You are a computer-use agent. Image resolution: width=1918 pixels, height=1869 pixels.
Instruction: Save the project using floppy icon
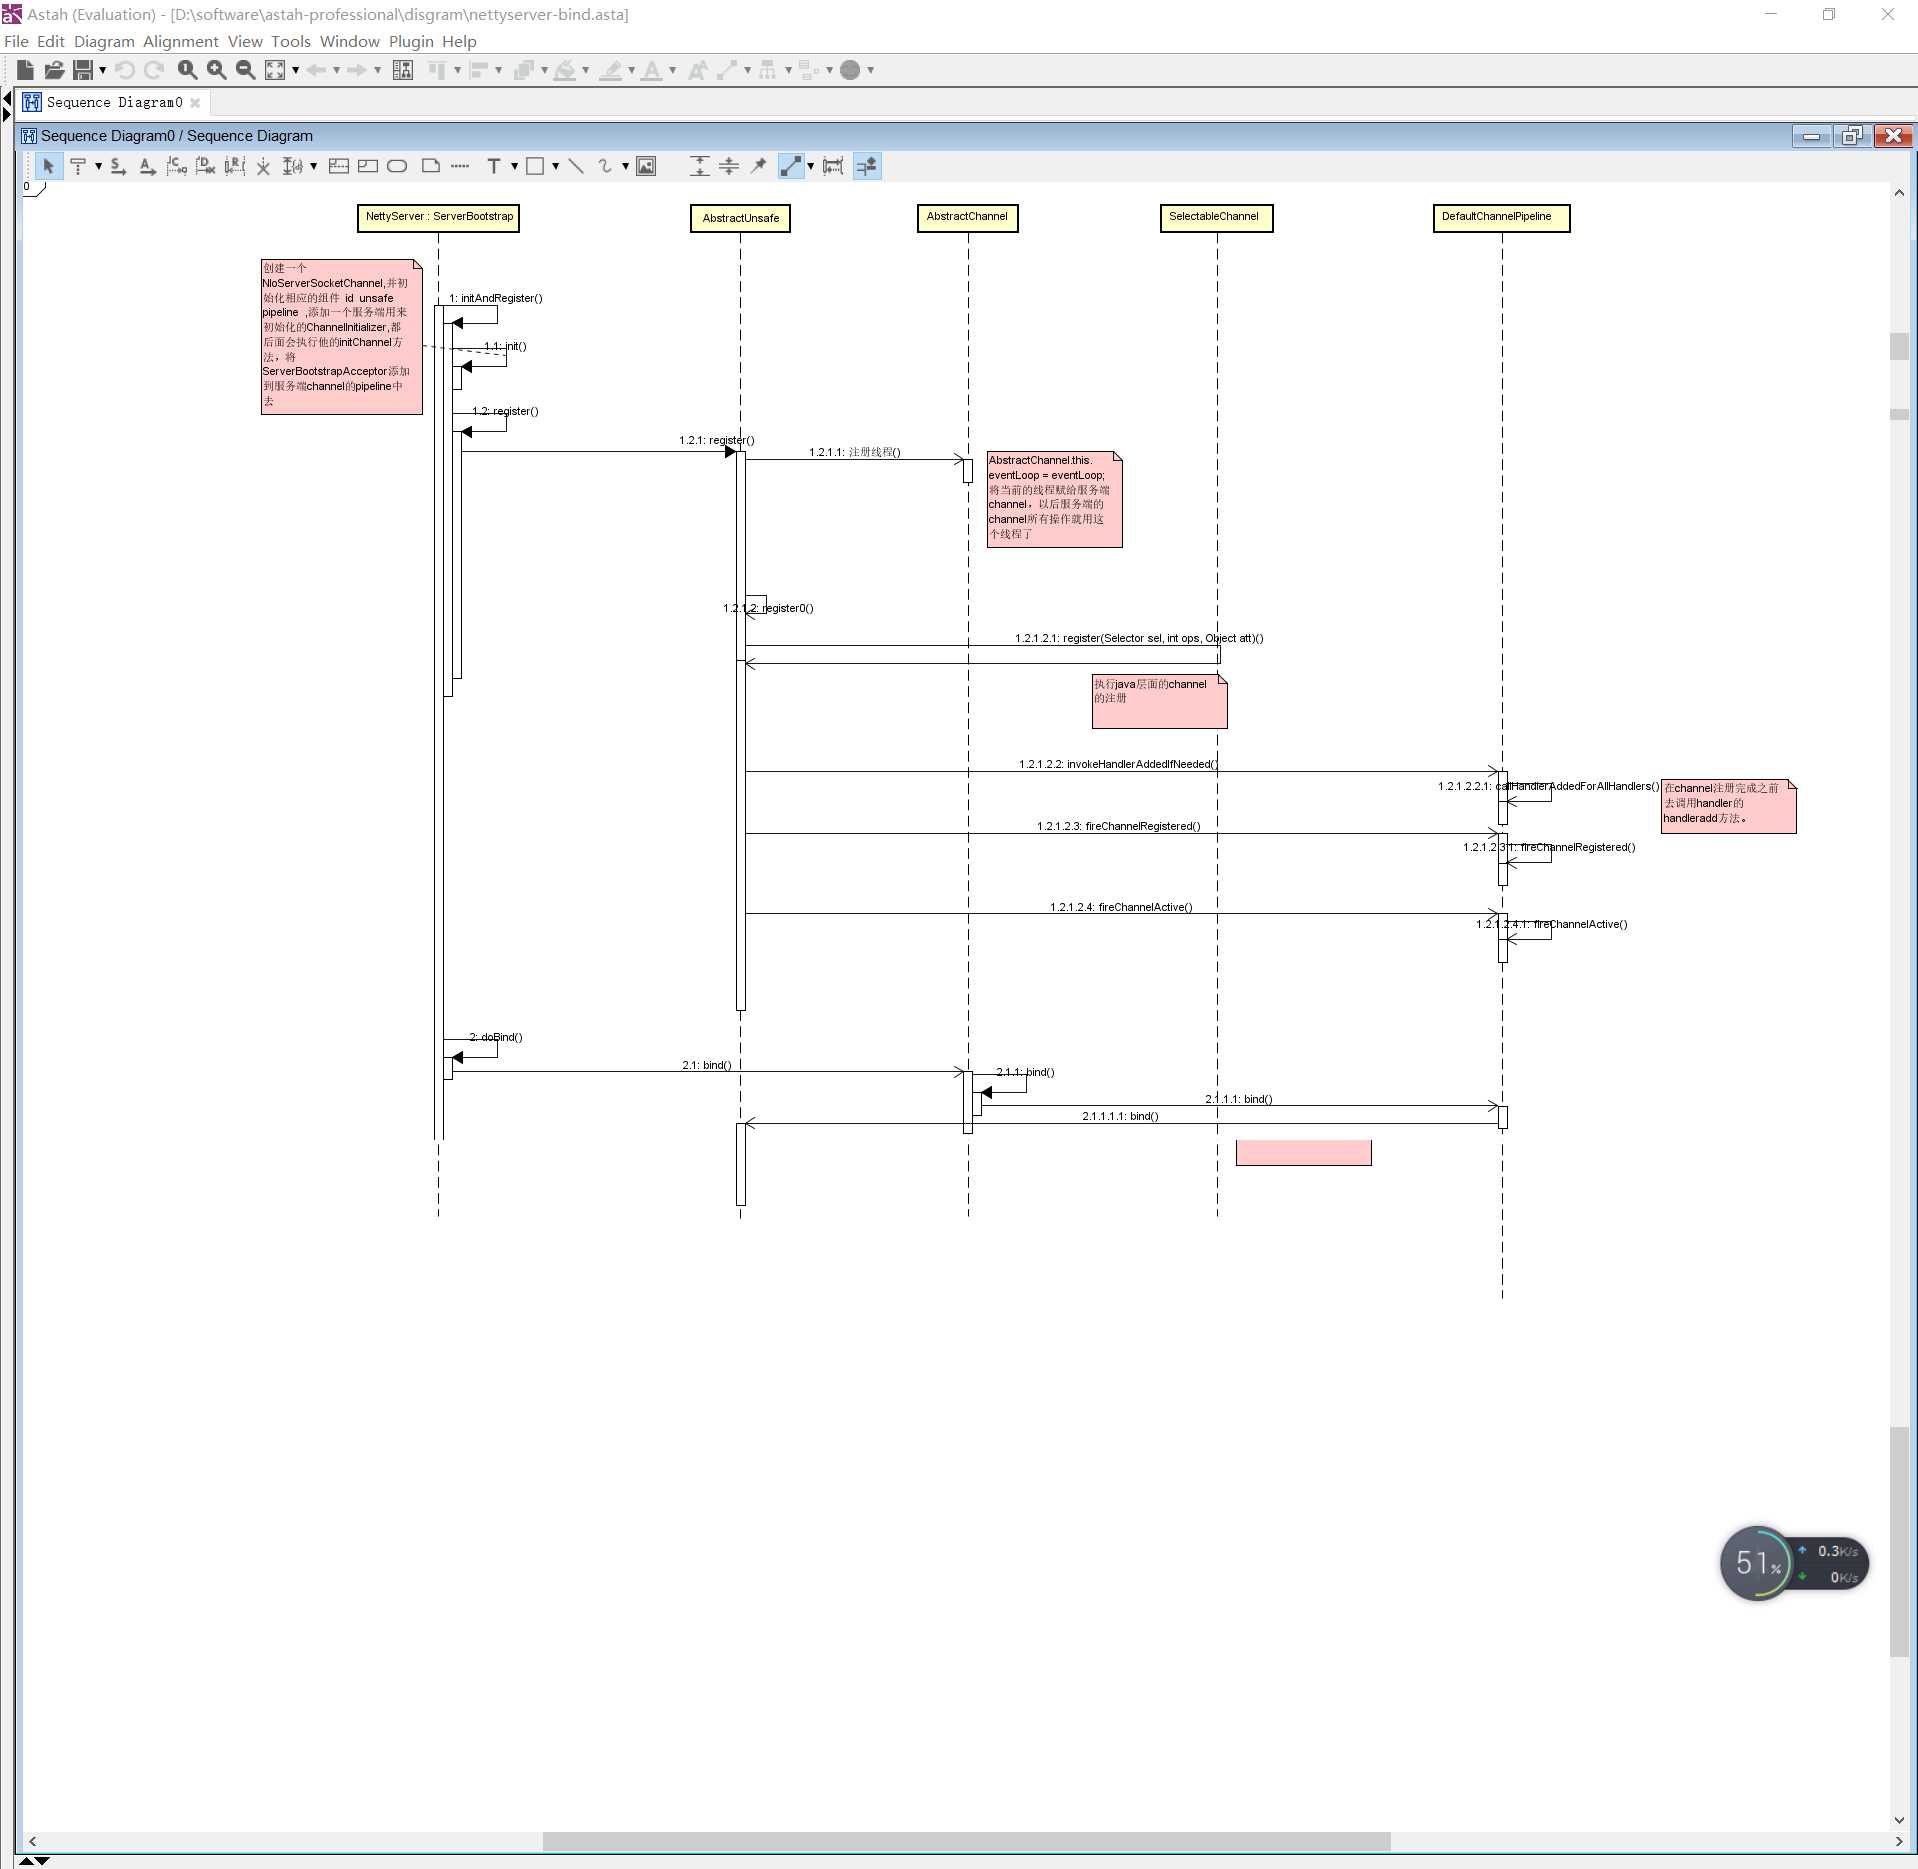coord(83,70)
